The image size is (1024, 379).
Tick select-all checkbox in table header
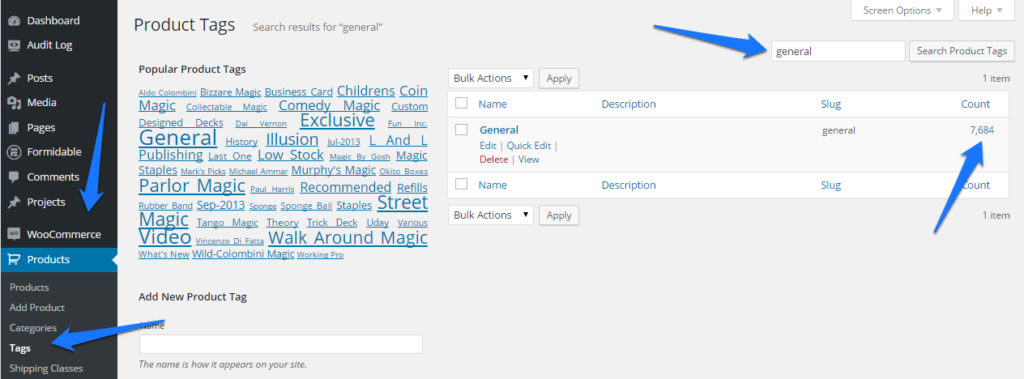click(x=461, y=103)
